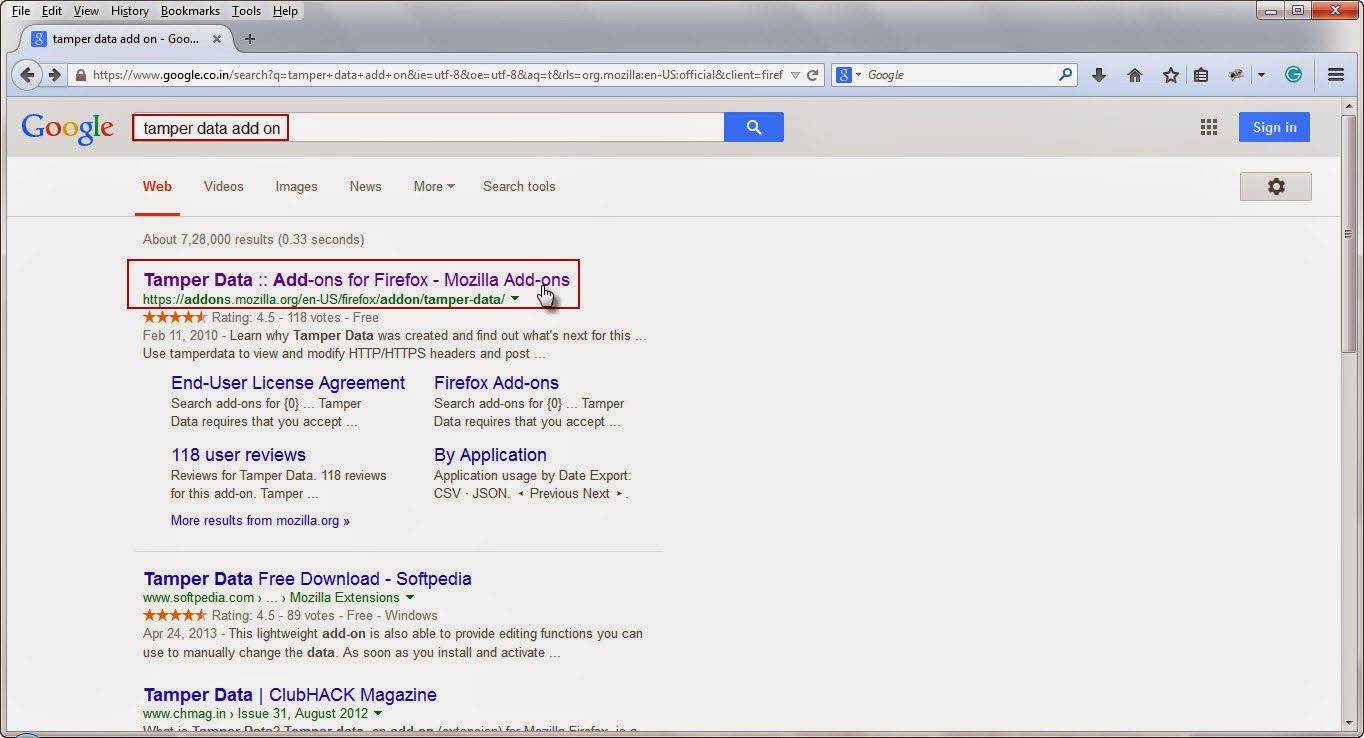1364x738 pixels.
Task: Click the Forward arrow navigation button
Action: [54, 75]
